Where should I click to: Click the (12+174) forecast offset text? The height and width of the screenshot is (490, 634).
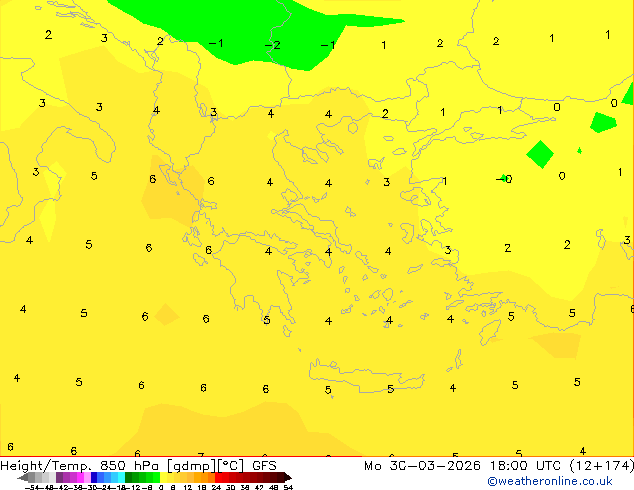[601, 466]
